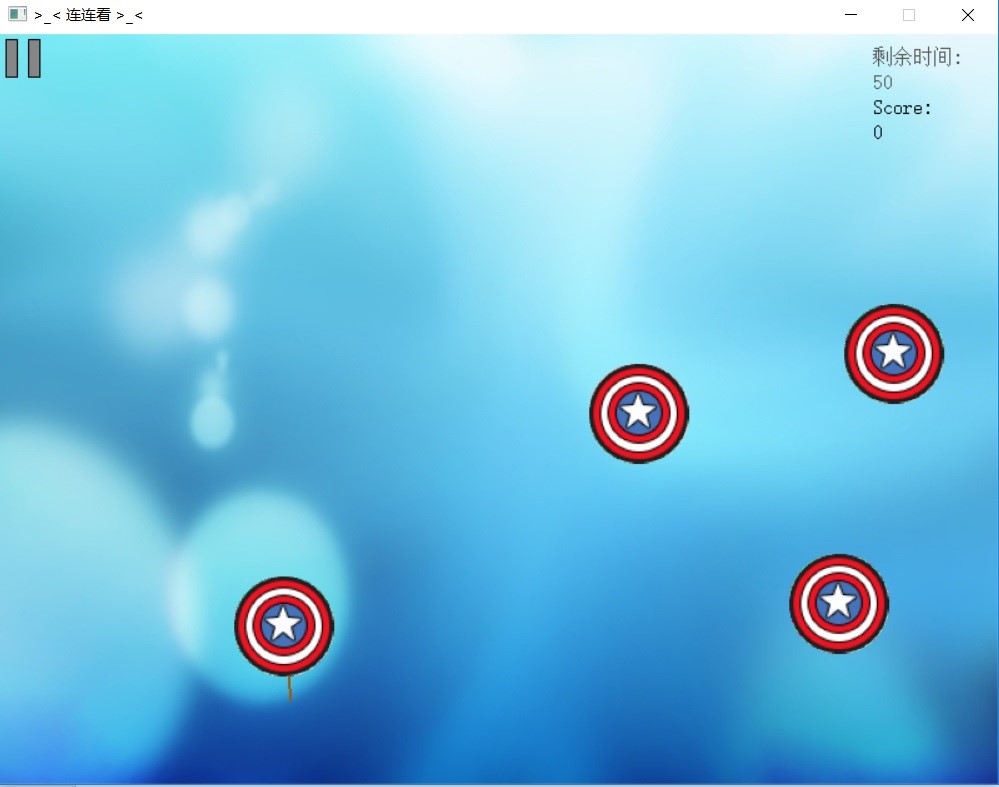Tap the shield balloon lowest on the right
Viewport: 999px width, 787px height.
839,603
